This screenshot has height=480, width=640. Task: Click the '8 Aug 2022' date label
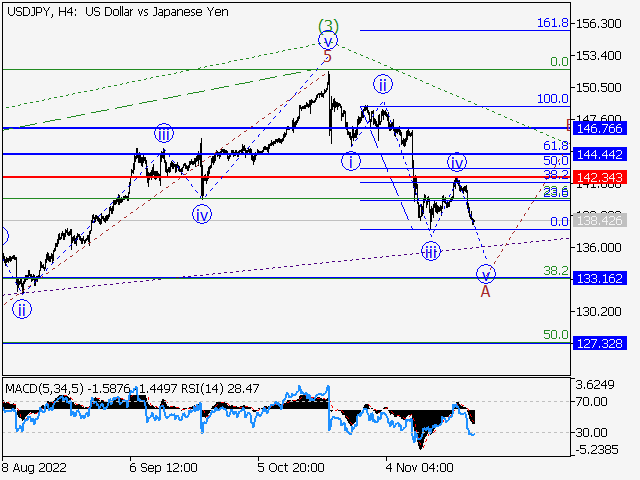coord(34,468)
